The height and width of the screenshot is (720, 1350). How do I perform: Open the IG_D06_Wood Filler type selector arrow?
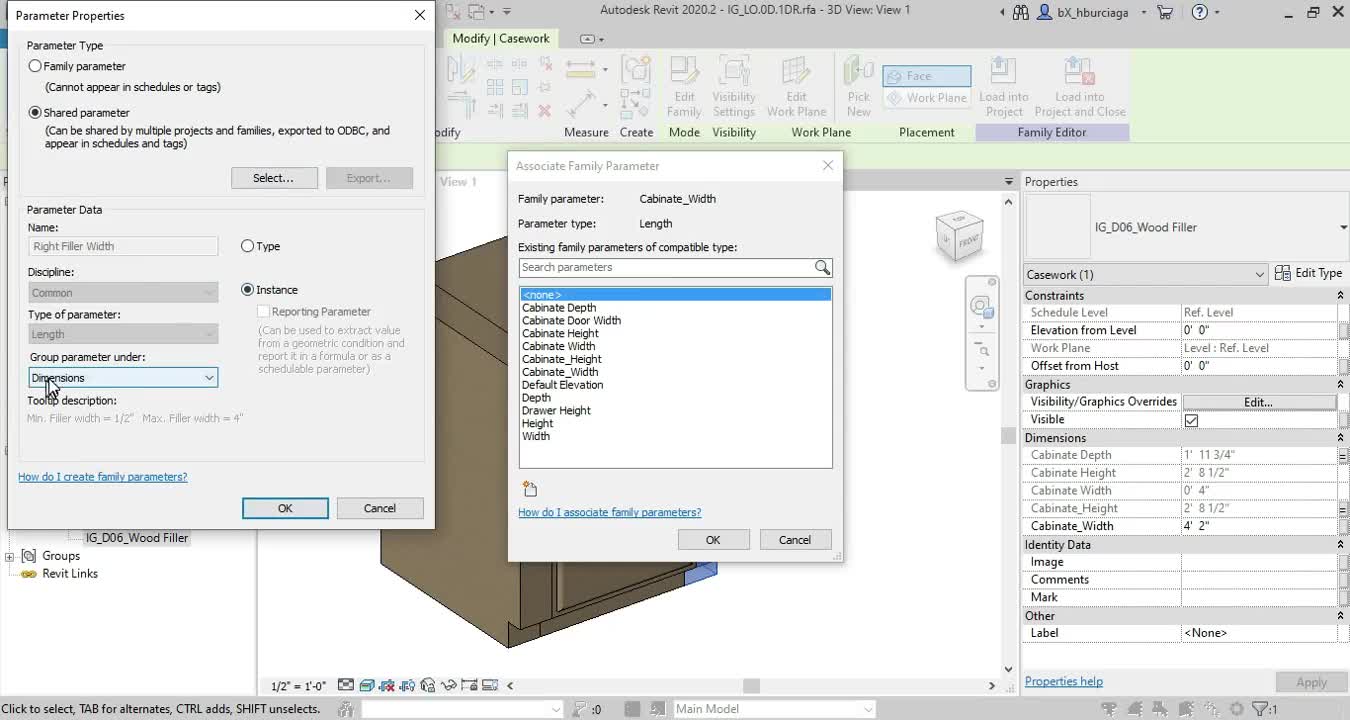(1342, 228)
